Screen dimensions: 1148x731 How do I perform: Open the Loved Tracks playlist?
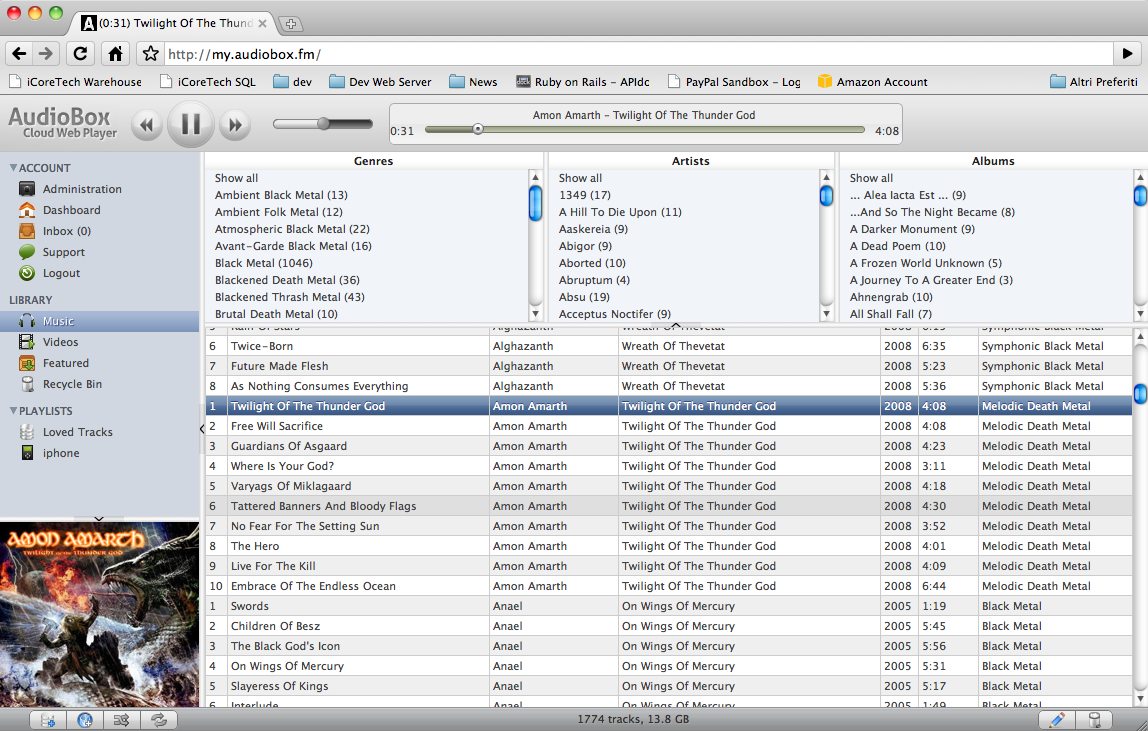(x=77, y=432)
